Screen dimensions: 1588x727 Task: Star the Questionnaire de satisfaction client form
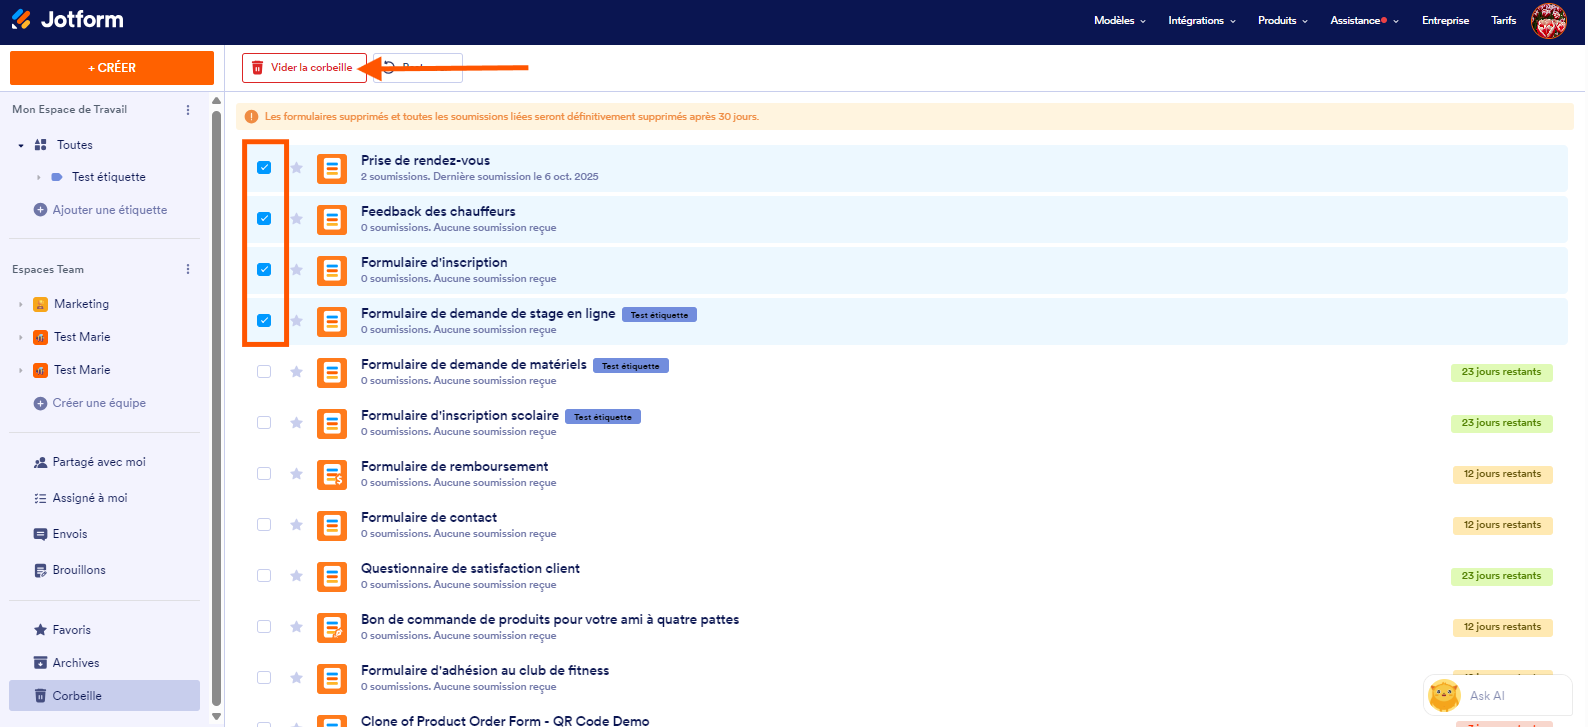tap(297, 576)
